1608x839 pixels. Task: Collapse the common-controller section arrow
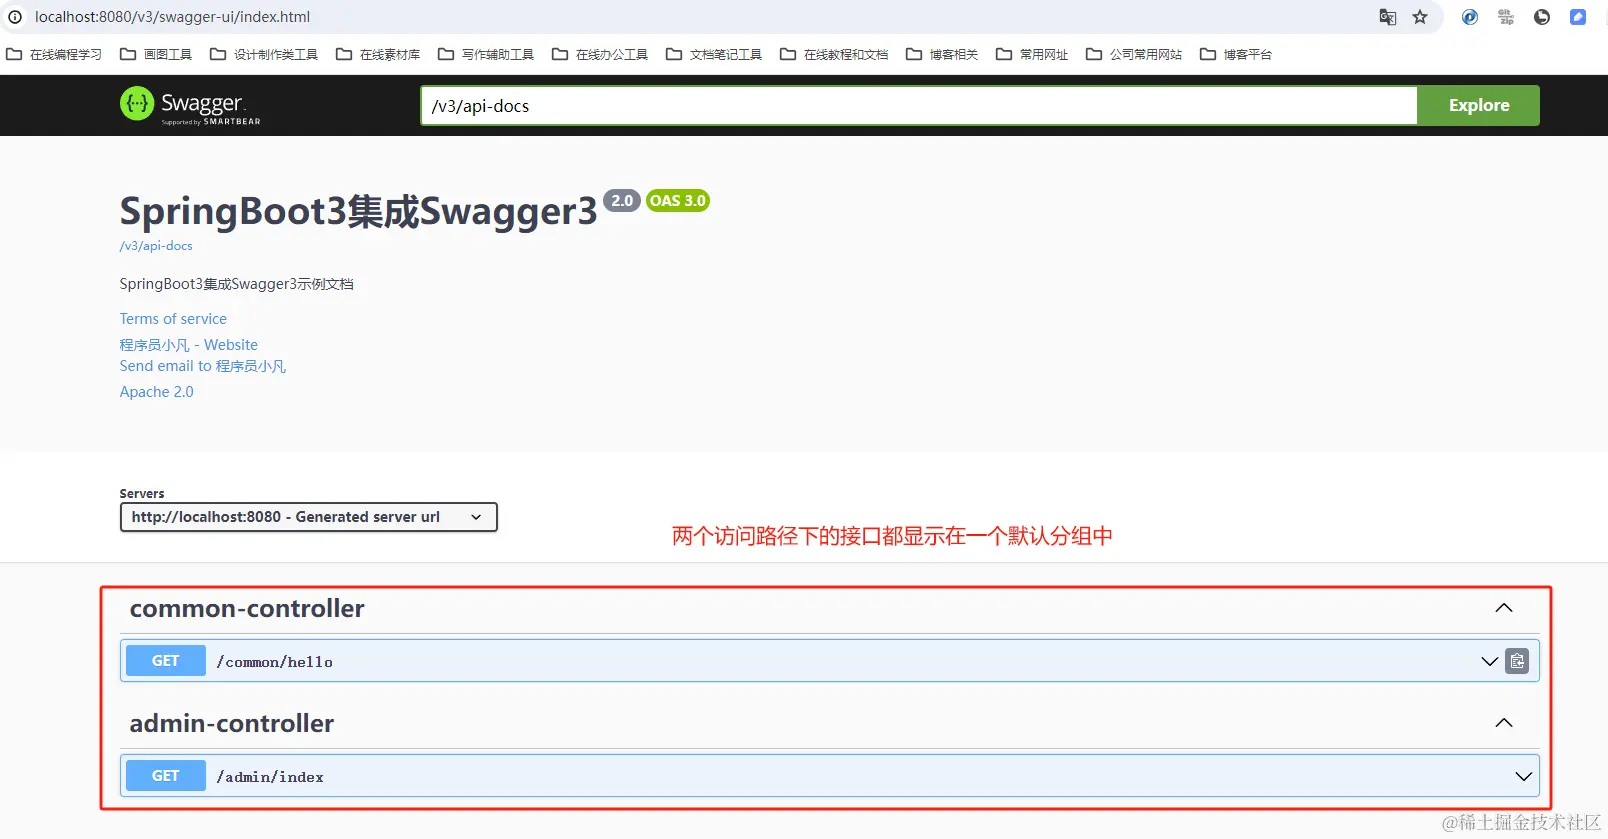point(1504,608)
